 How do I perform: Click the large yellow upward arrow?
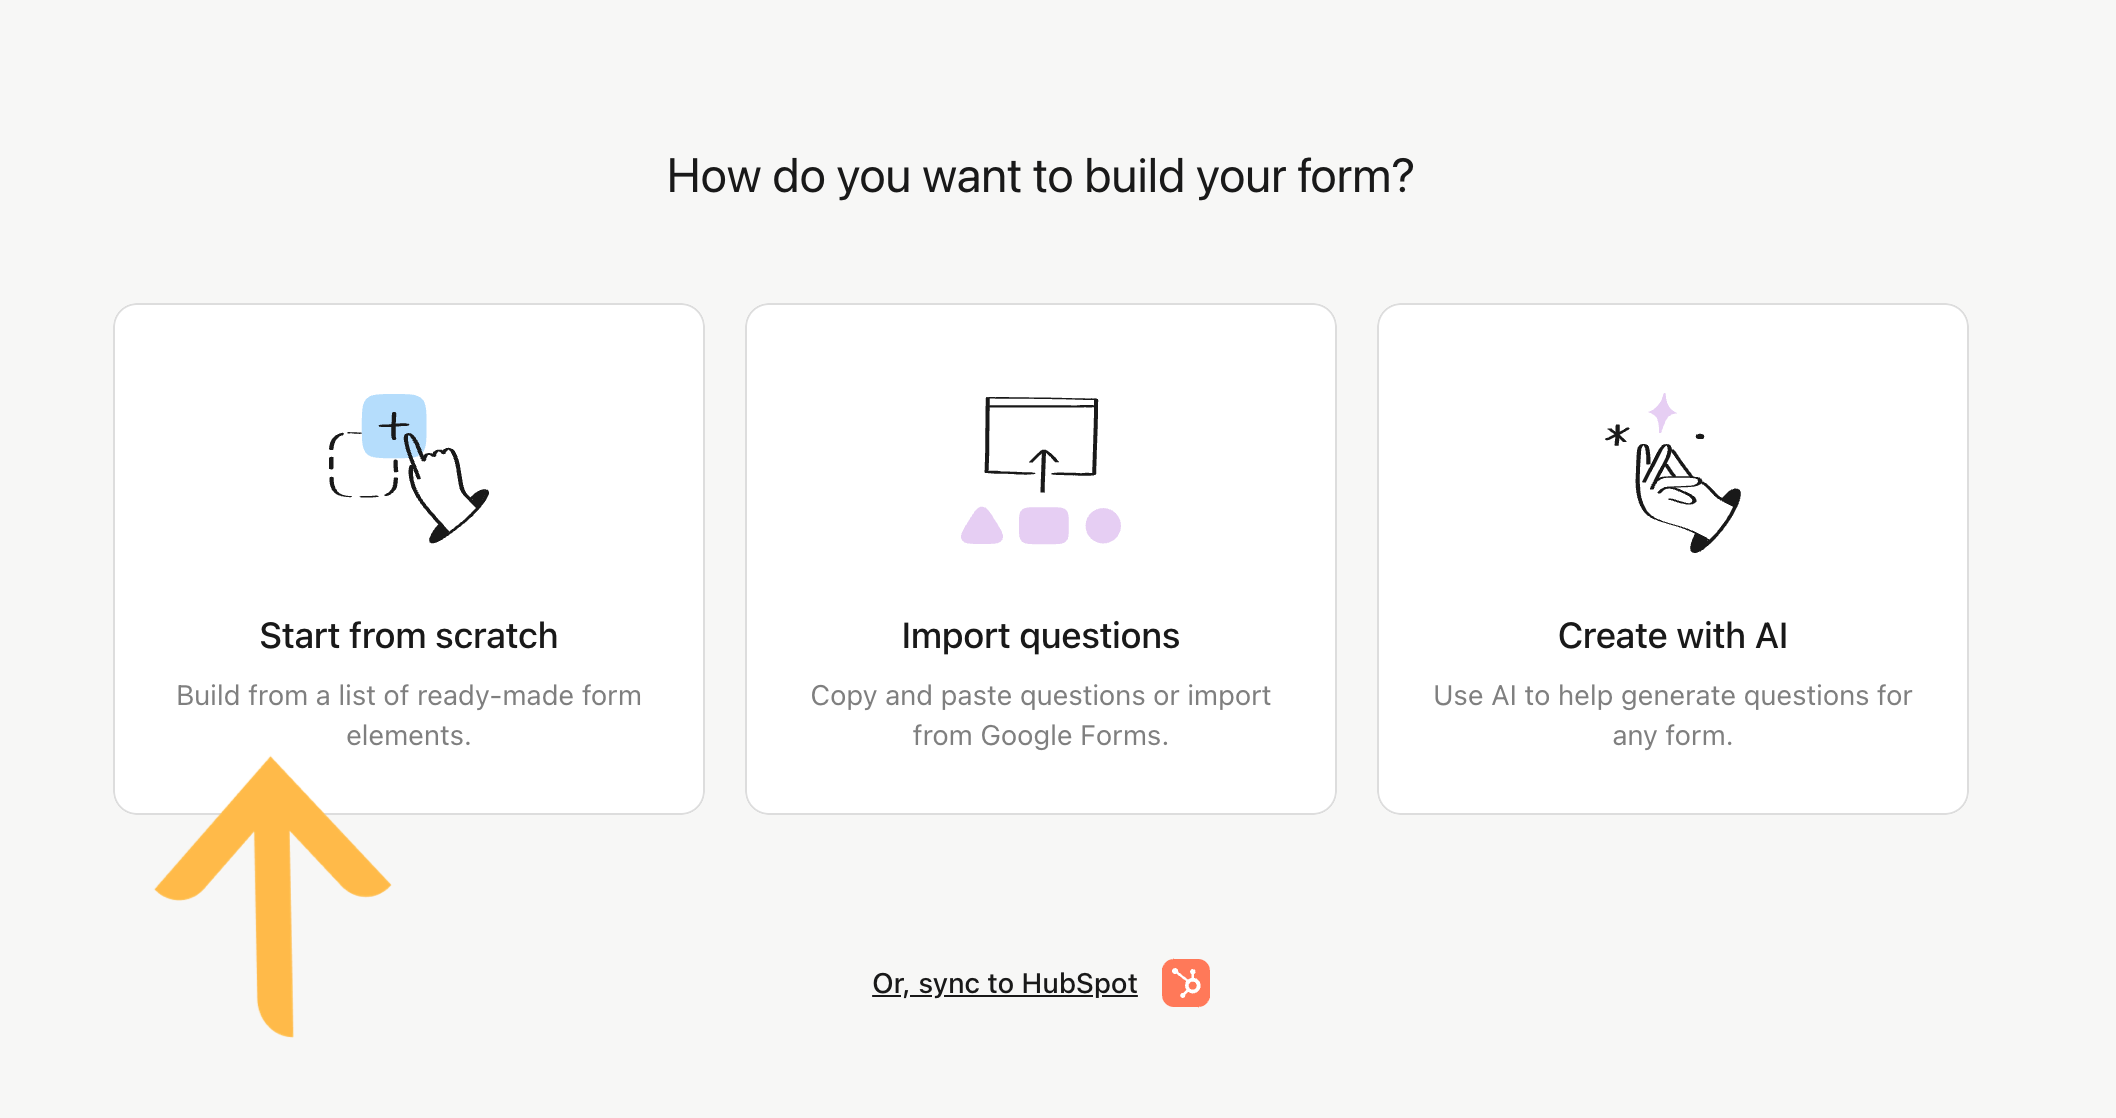(x=272, y=896)
